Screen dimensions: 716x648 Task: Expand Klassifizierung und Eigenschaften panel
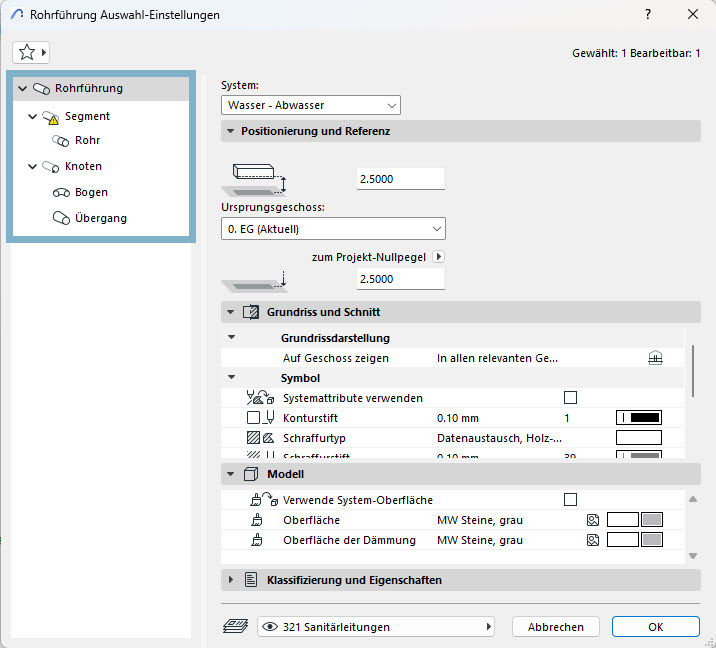click(231, 580)
